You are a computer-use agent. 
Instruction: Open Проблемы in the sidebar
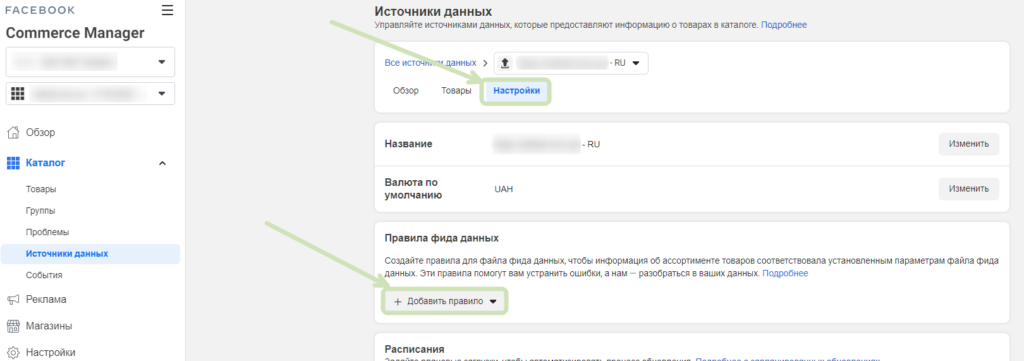pos(48,232)
